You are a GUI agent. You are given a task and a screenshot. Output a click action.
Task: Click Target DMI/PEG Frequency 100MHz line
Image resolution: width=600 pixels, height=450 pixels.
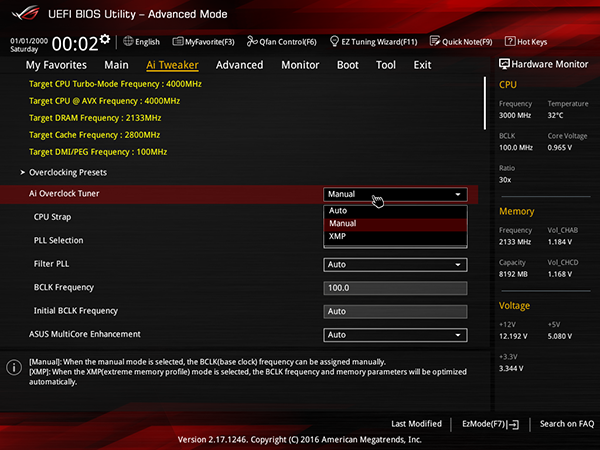click(98, 152)
